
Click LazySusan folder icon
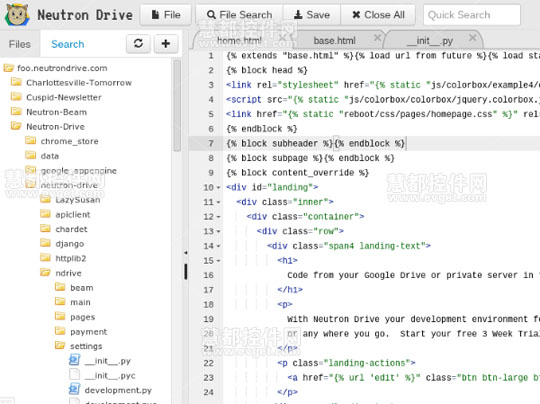(45, 199)
